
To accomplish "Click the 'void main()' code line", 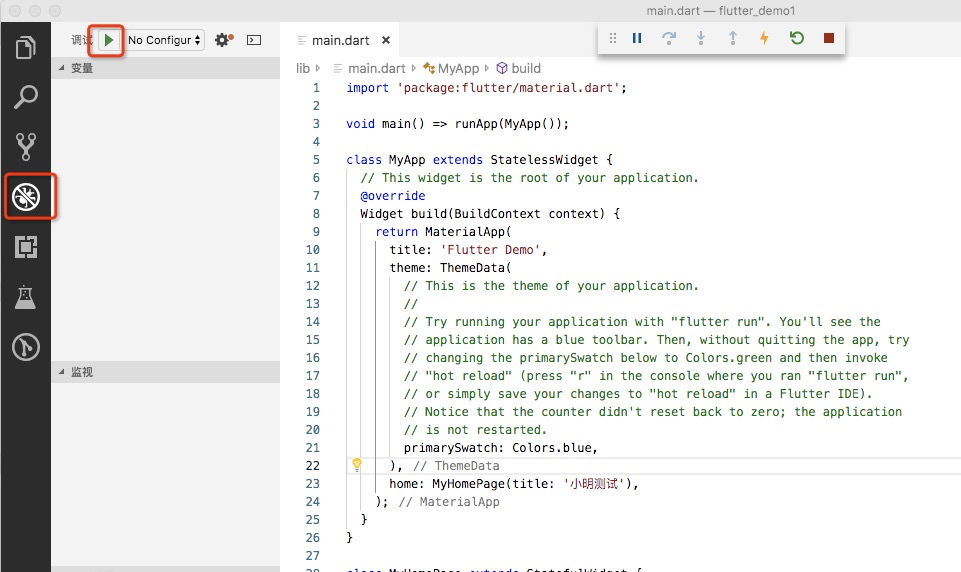I will click(457, 124).
